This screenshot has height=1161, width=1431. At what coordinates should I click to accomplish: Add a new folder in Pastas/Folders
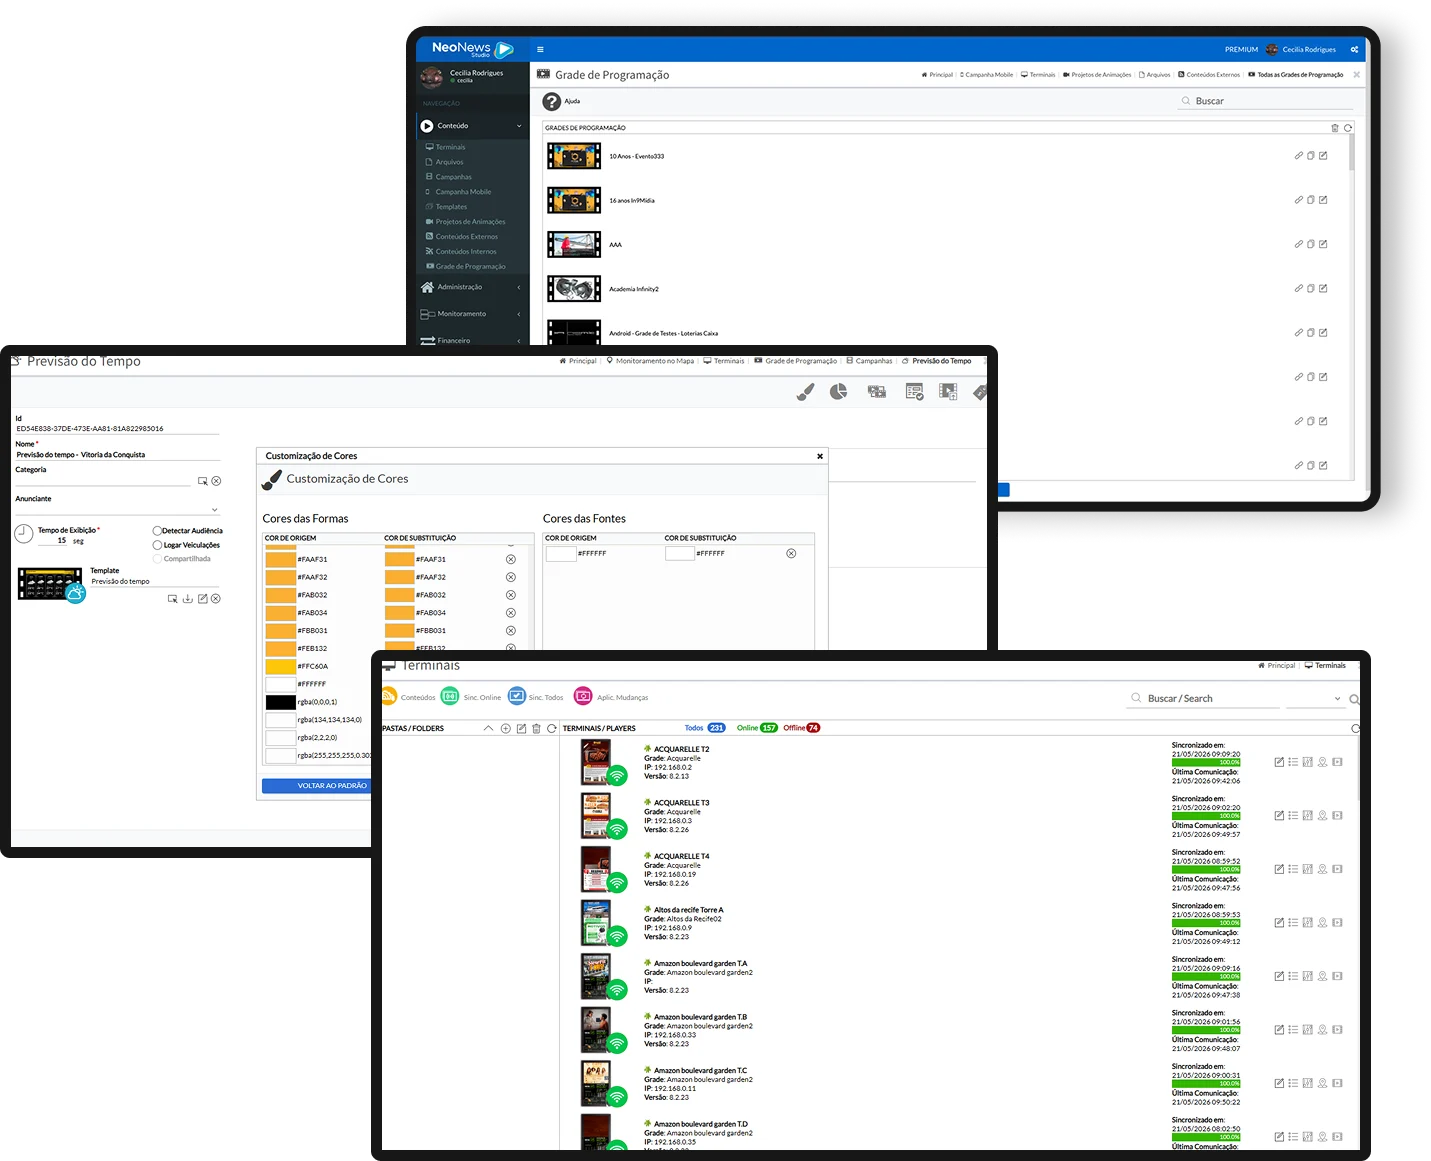coord(506,728)
